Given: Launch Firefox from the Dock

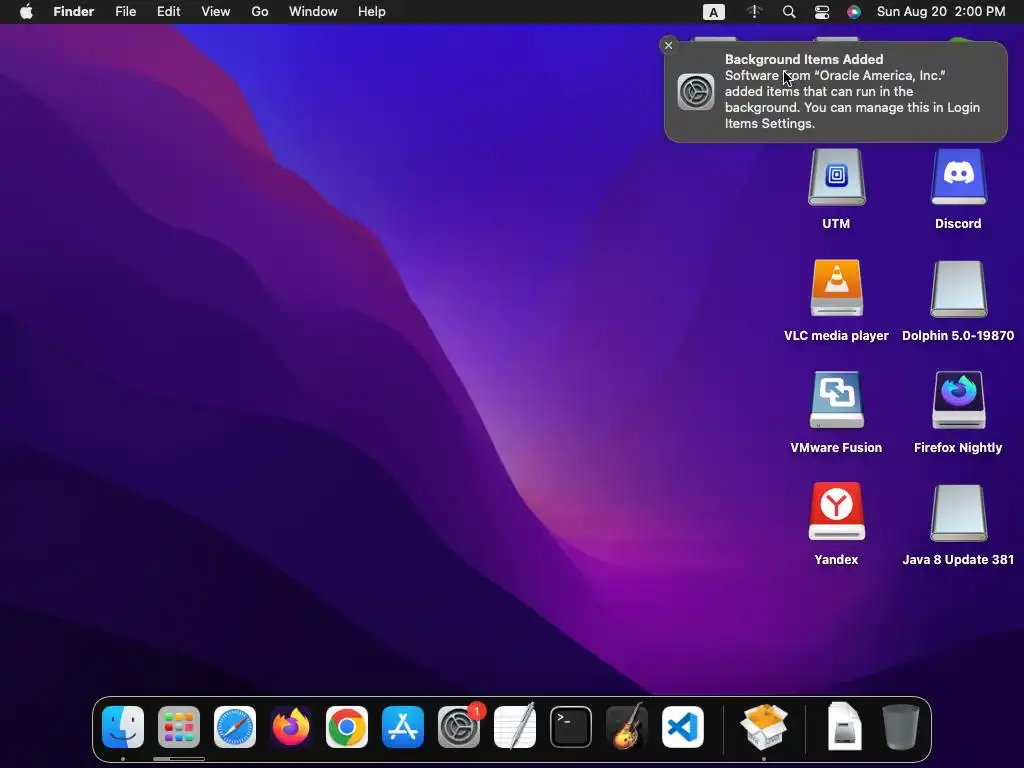Looking at the screenshot, I should tap(291, 727).
